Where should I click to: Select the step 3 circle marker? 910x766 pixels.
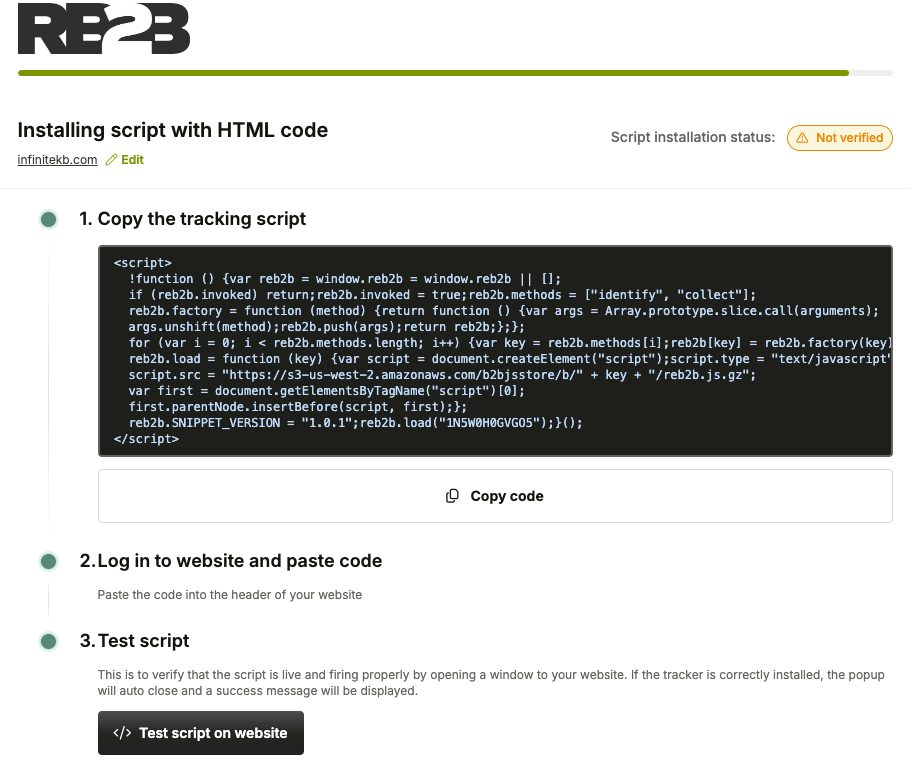pos(48,641)
